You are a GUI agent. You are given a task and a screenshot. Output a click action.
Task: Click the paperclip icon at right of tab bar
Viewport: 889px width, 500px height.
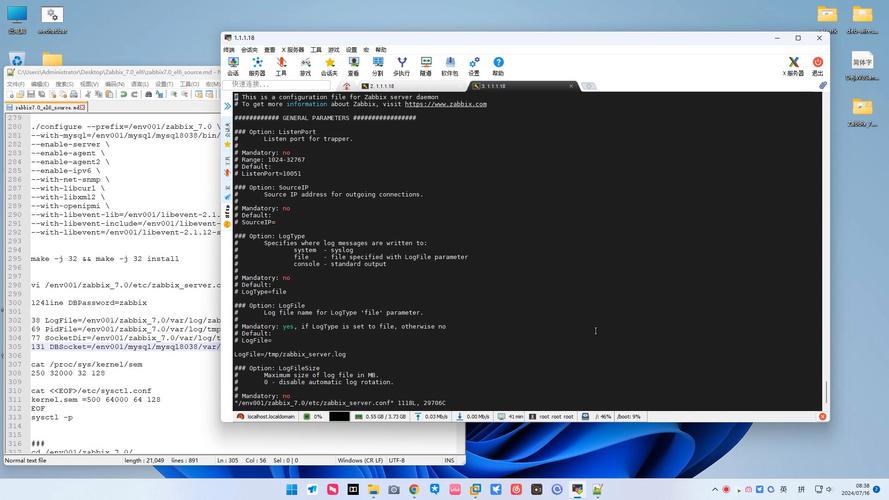[823, 85]
